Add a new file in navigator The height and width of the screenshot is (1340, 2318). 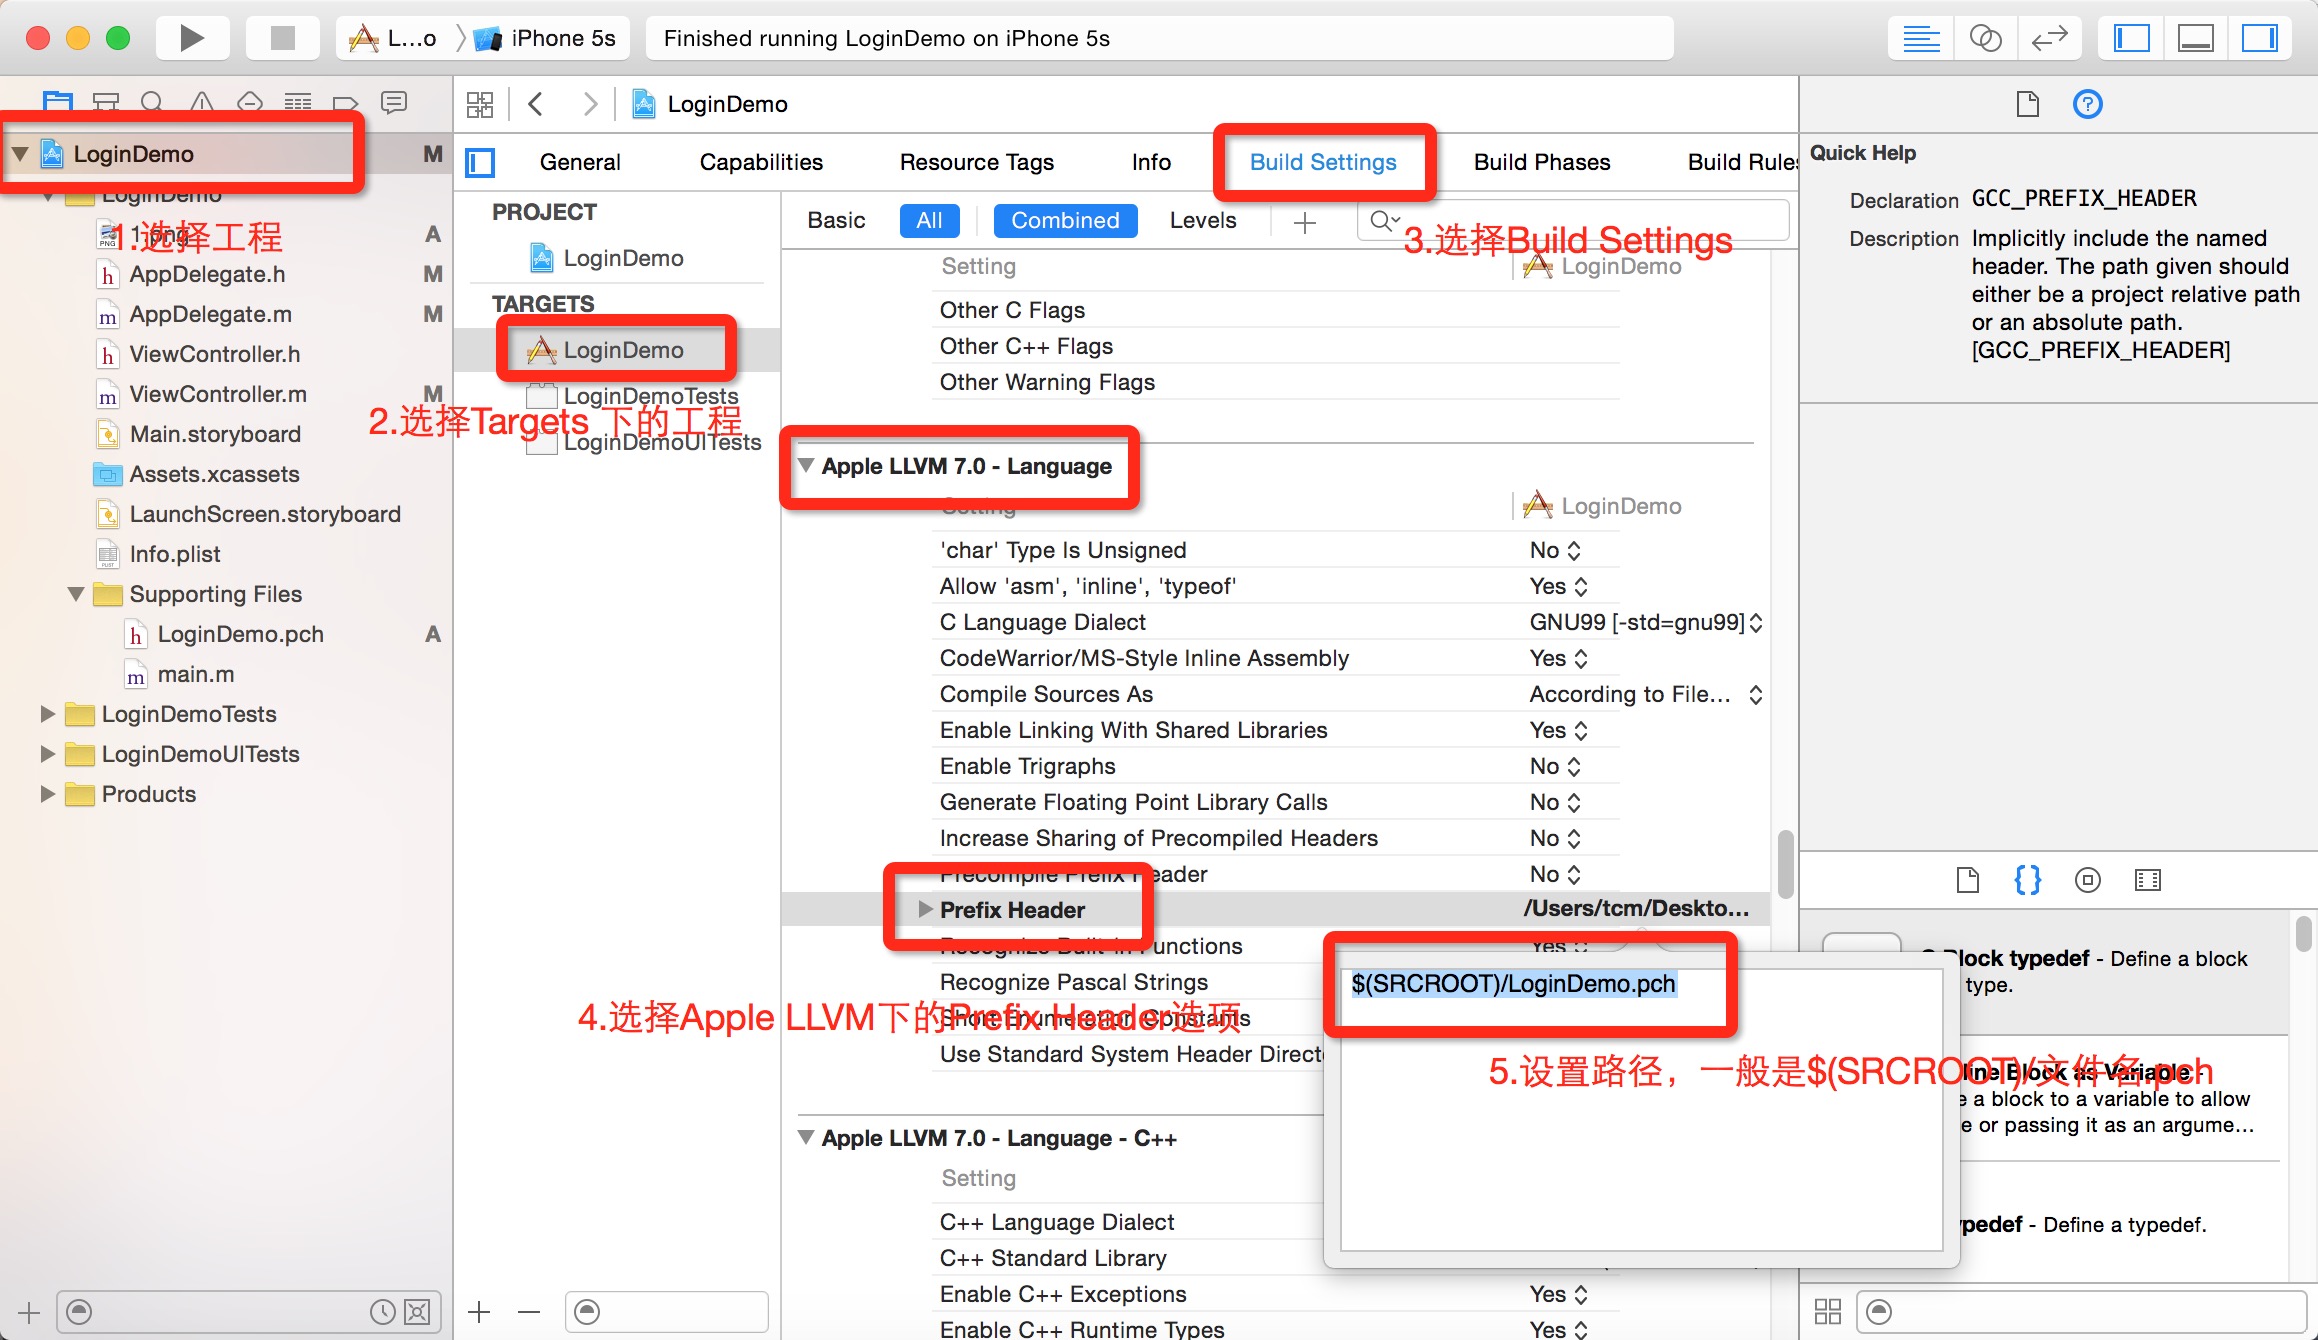[x=29, y=1312]
